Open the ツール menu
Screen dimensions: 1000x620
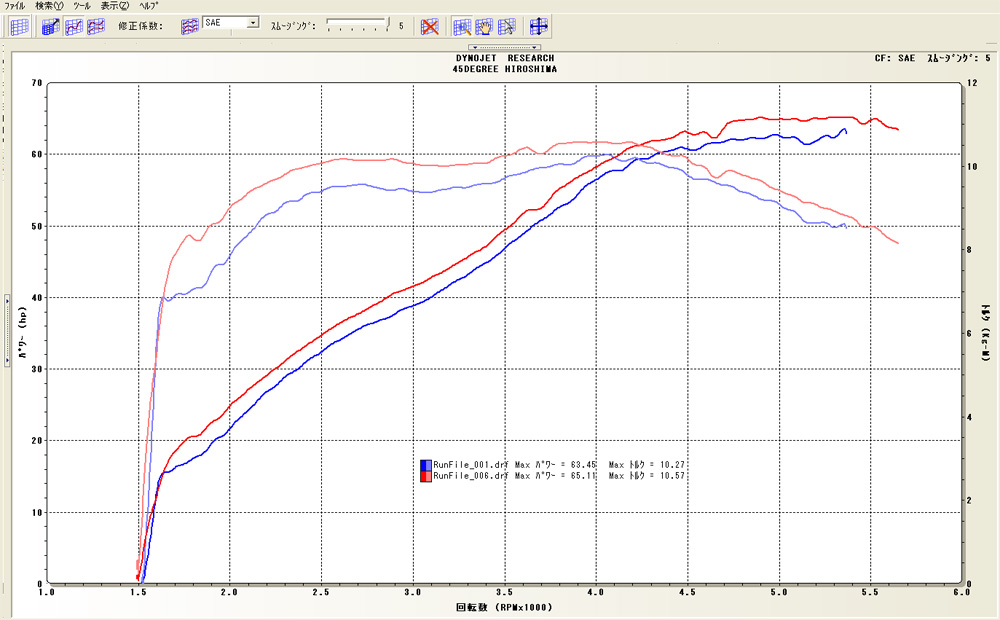[81, 6]
